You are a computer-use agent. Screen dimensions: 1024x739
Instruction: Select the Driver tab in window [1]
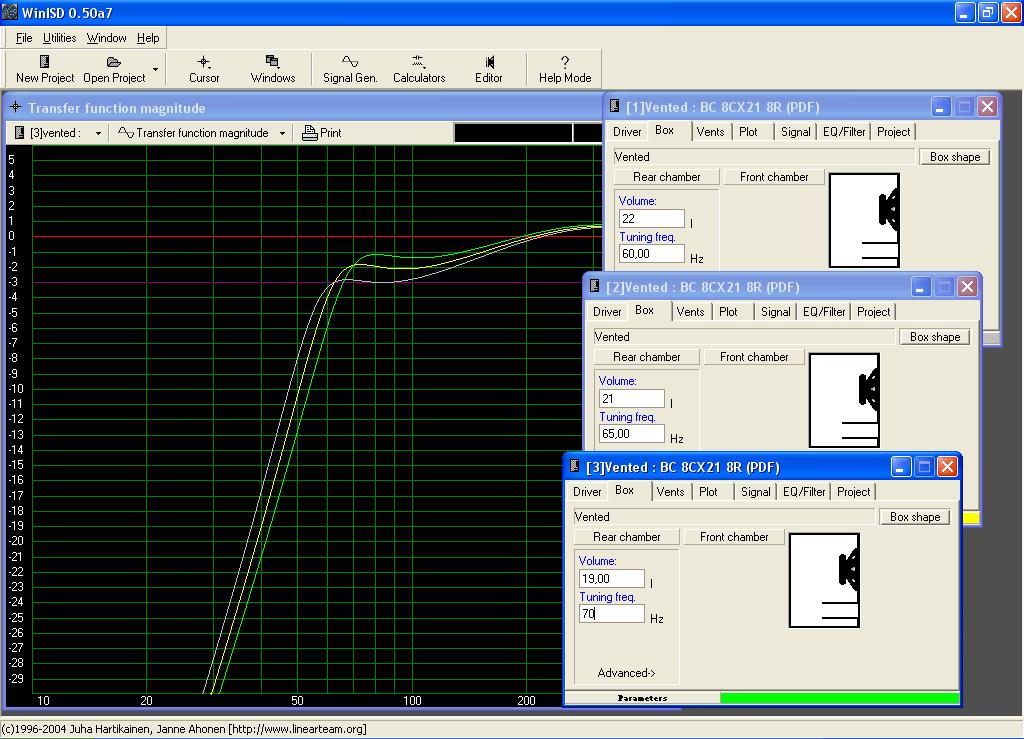[x=627, y=131]
